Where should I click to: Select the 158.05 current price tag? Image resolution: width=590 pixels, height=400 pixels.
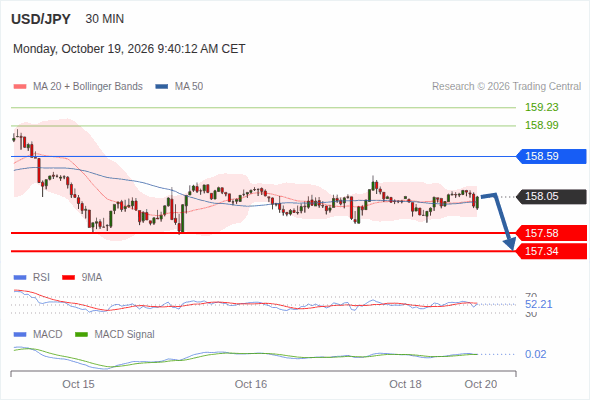pos(551,196)
